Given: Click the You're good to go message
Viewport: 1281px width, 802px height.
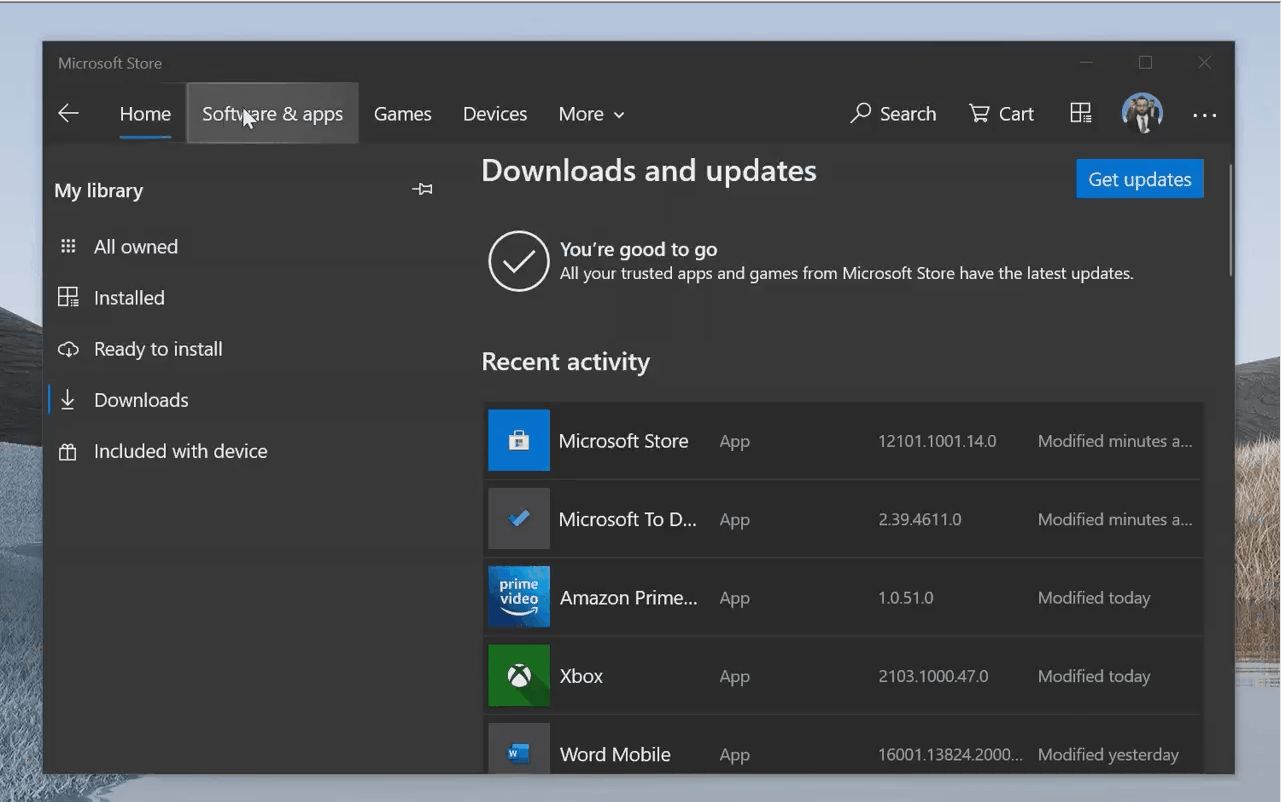Looking at the screenshot, I should click(x=638, y=249).
